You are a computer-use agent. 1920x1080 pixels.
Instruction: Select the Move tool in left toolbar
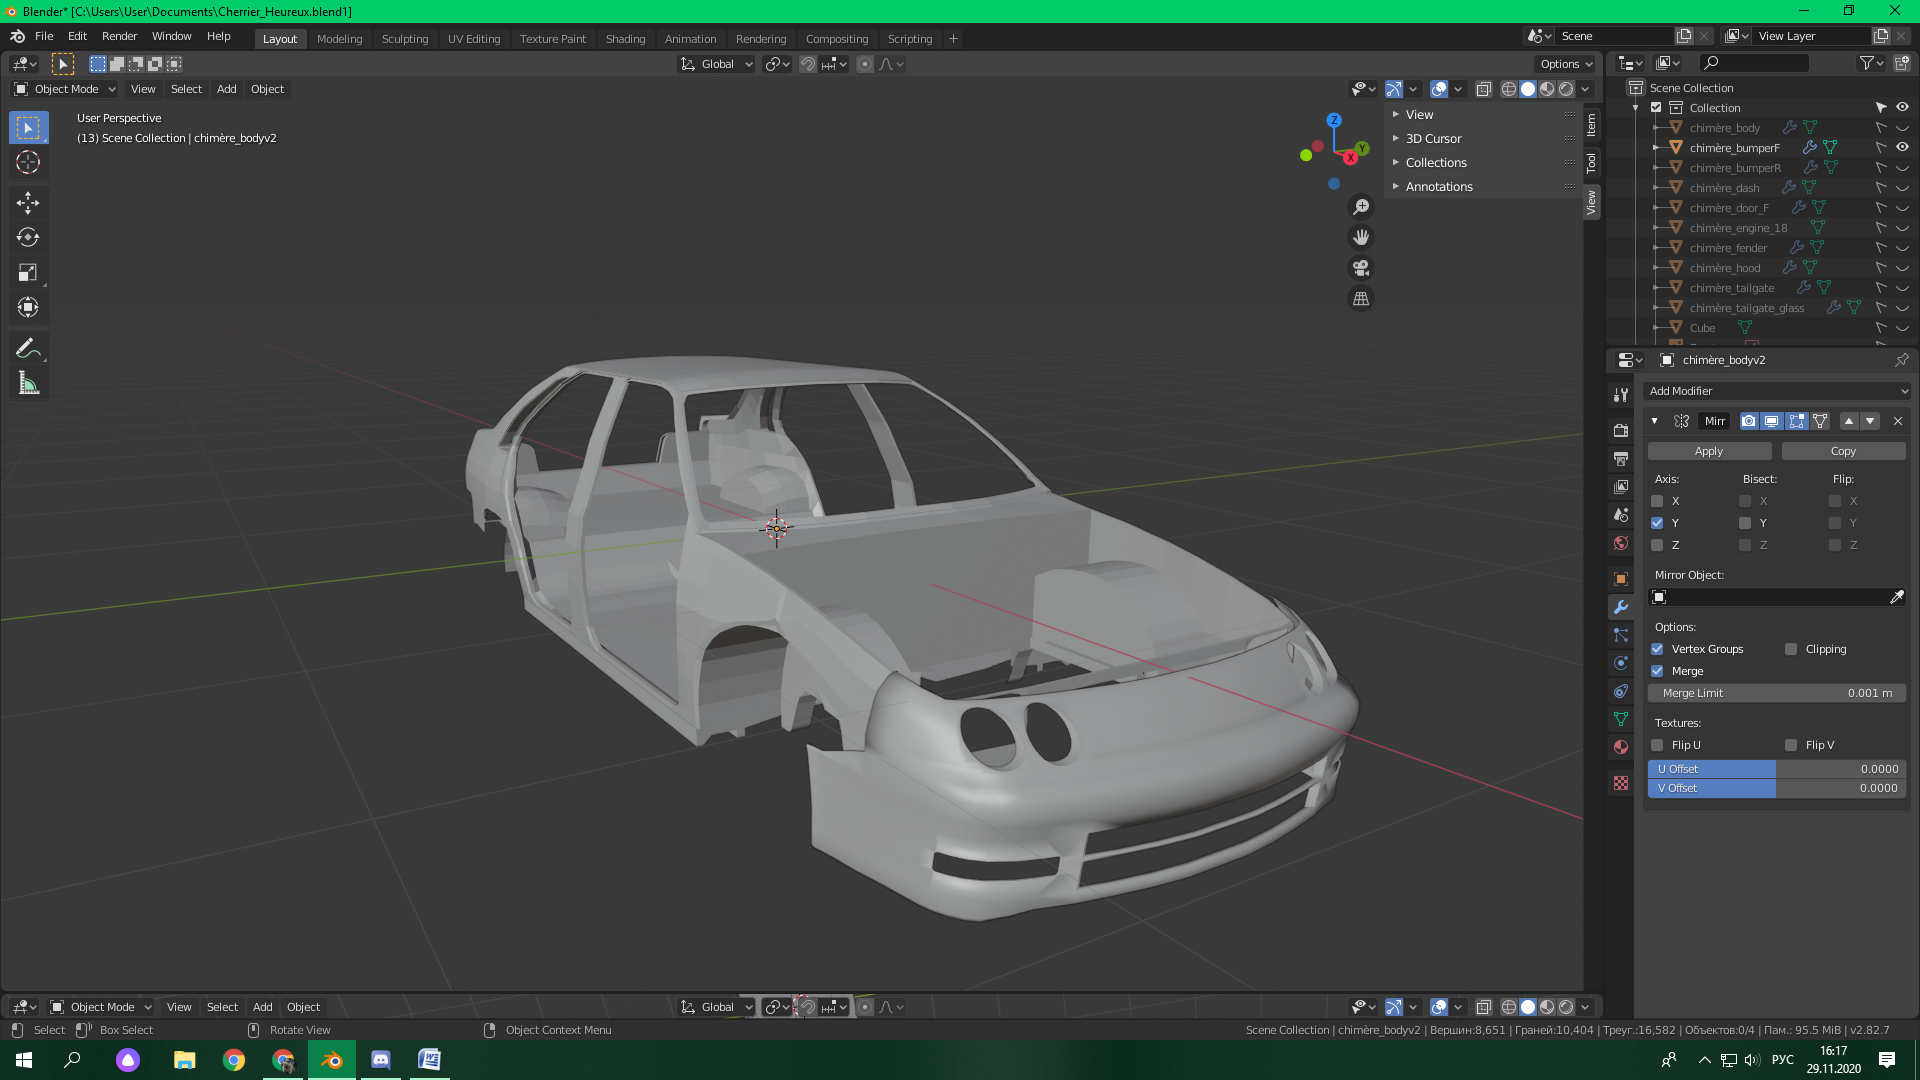coord(27,203)
